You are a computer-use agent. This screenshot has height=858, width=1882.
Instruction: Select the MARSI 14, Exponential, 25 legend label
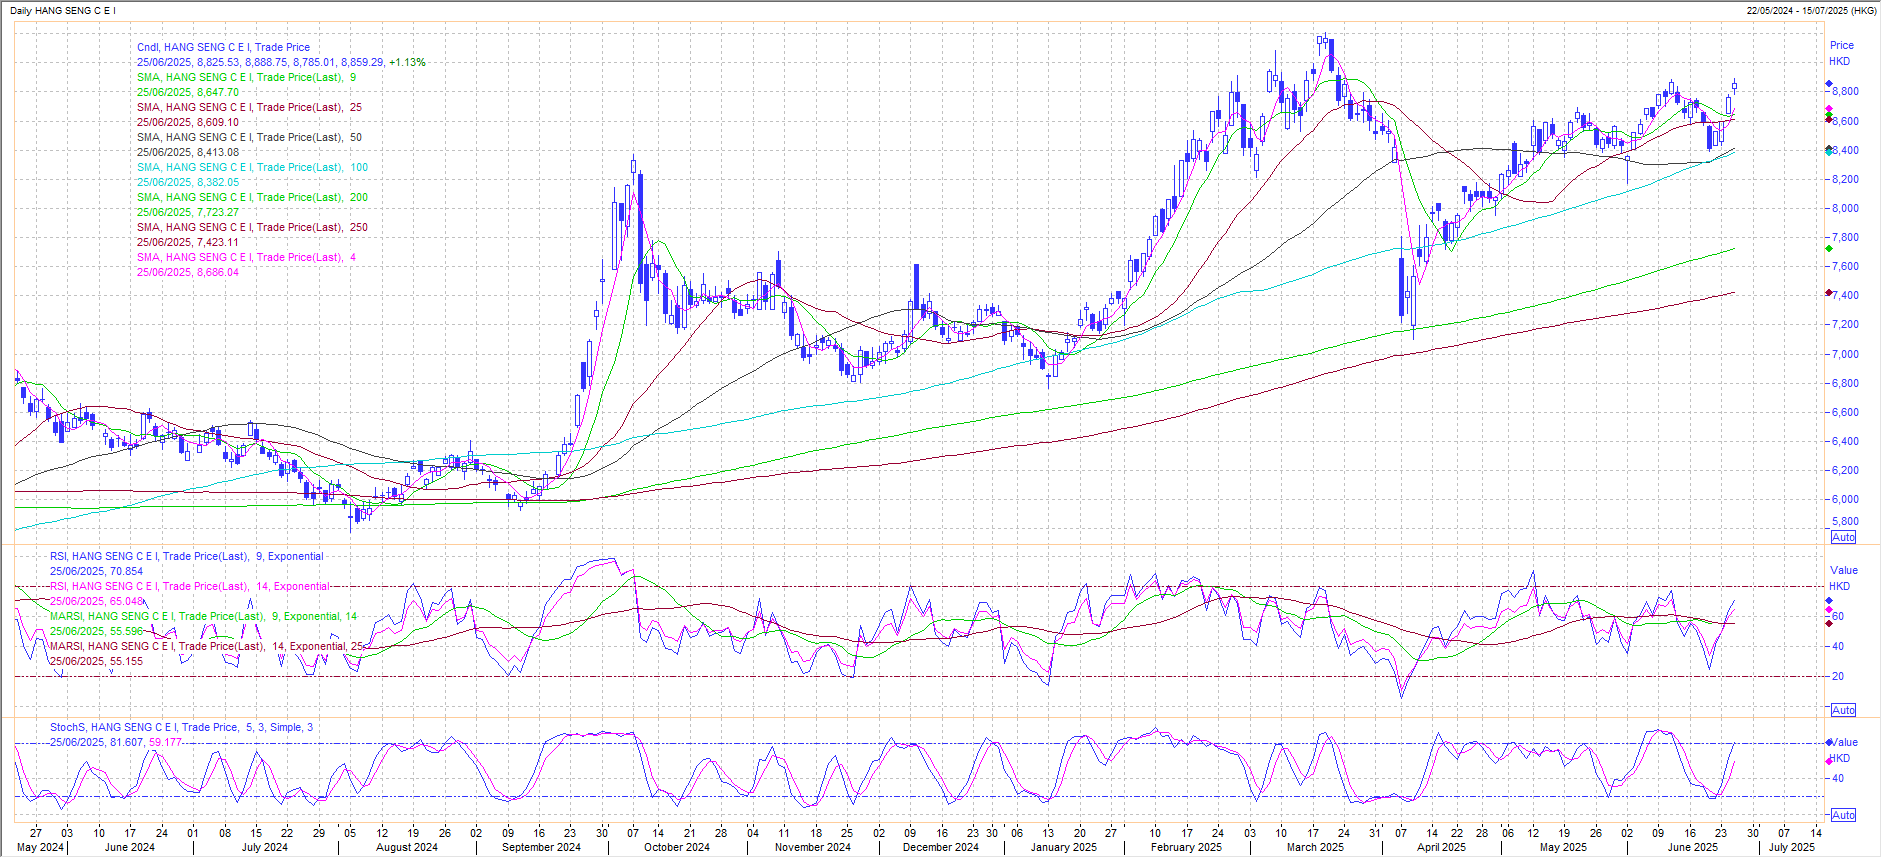click(207, 646)
